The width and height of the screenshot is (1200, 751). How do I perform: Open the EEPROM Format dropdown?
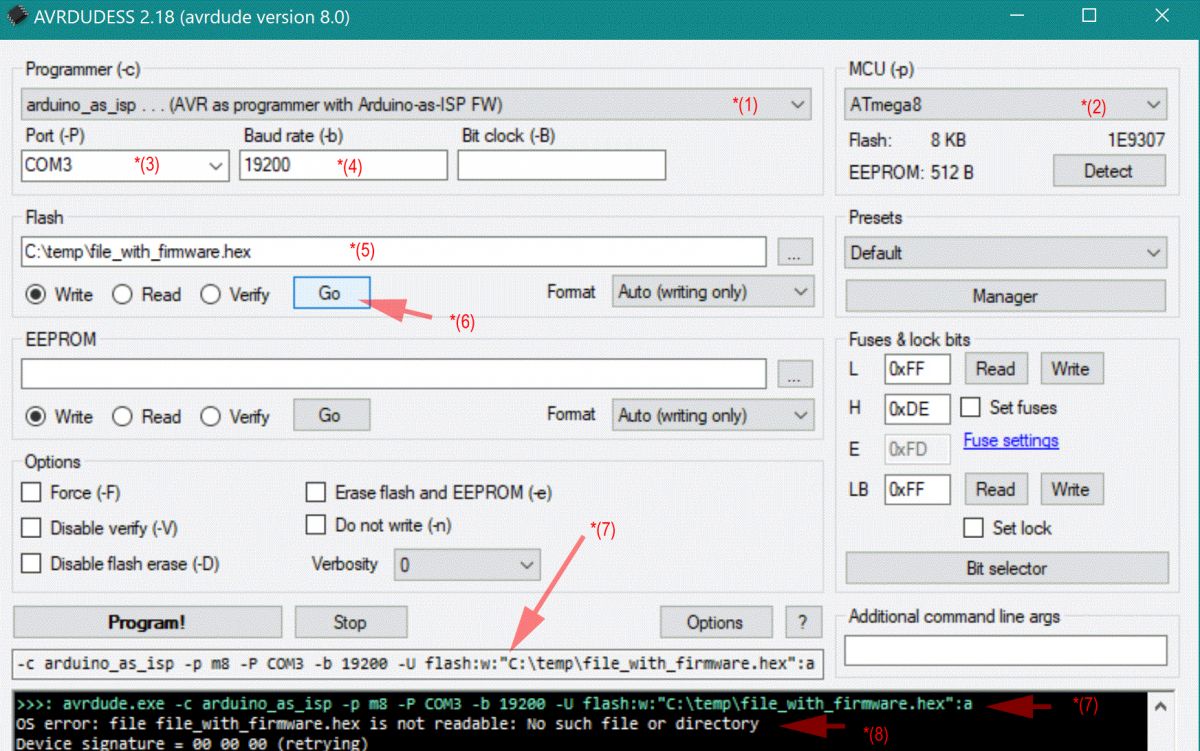point(713,415)
